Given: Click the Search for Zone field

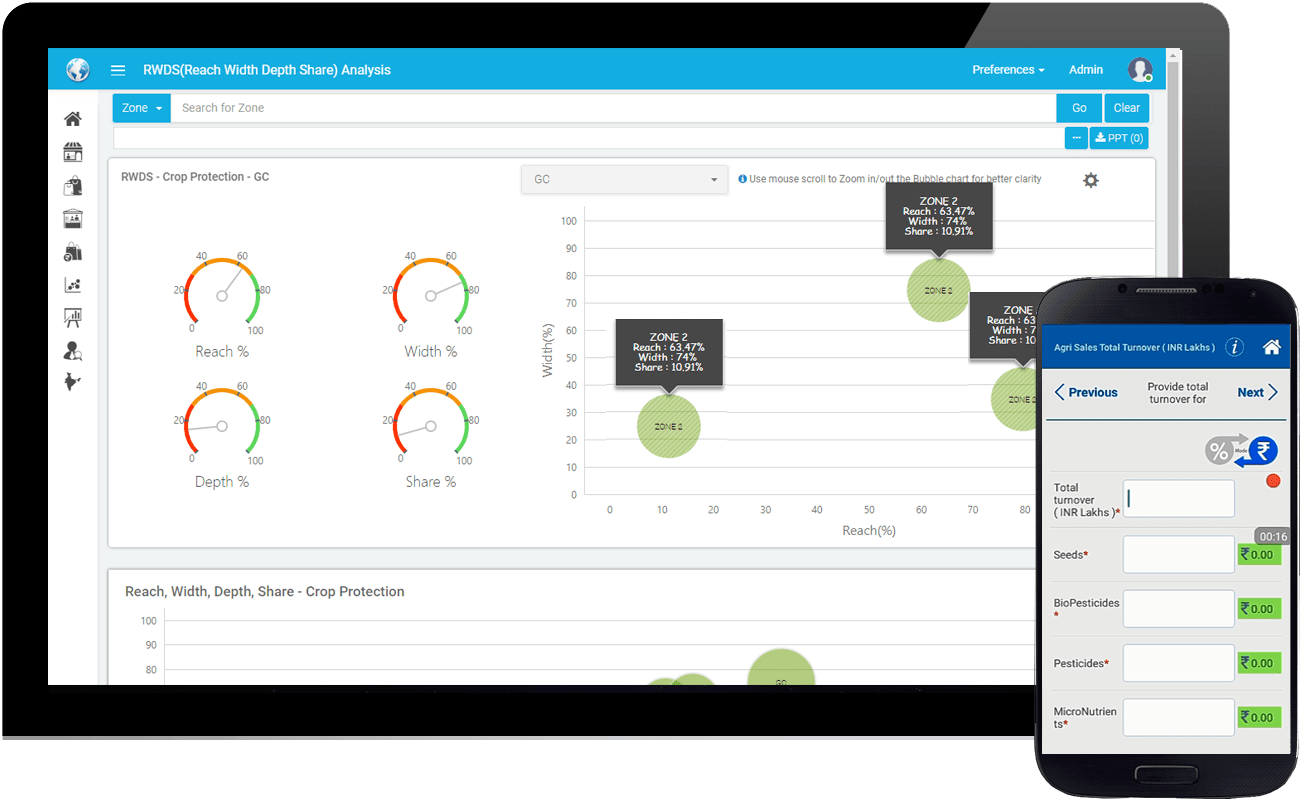Looking at the screenshot, I should [612, 108].
